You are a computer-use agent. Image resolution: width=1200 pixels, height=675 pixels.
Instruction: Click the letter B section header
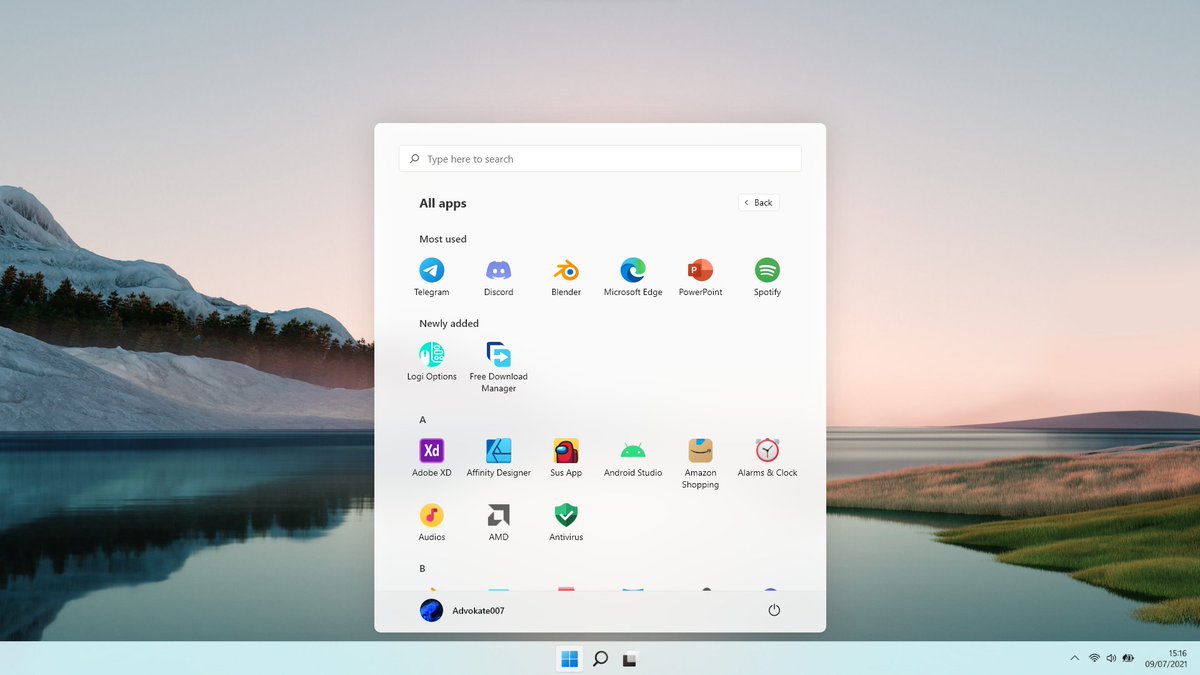tap(422, 568)
